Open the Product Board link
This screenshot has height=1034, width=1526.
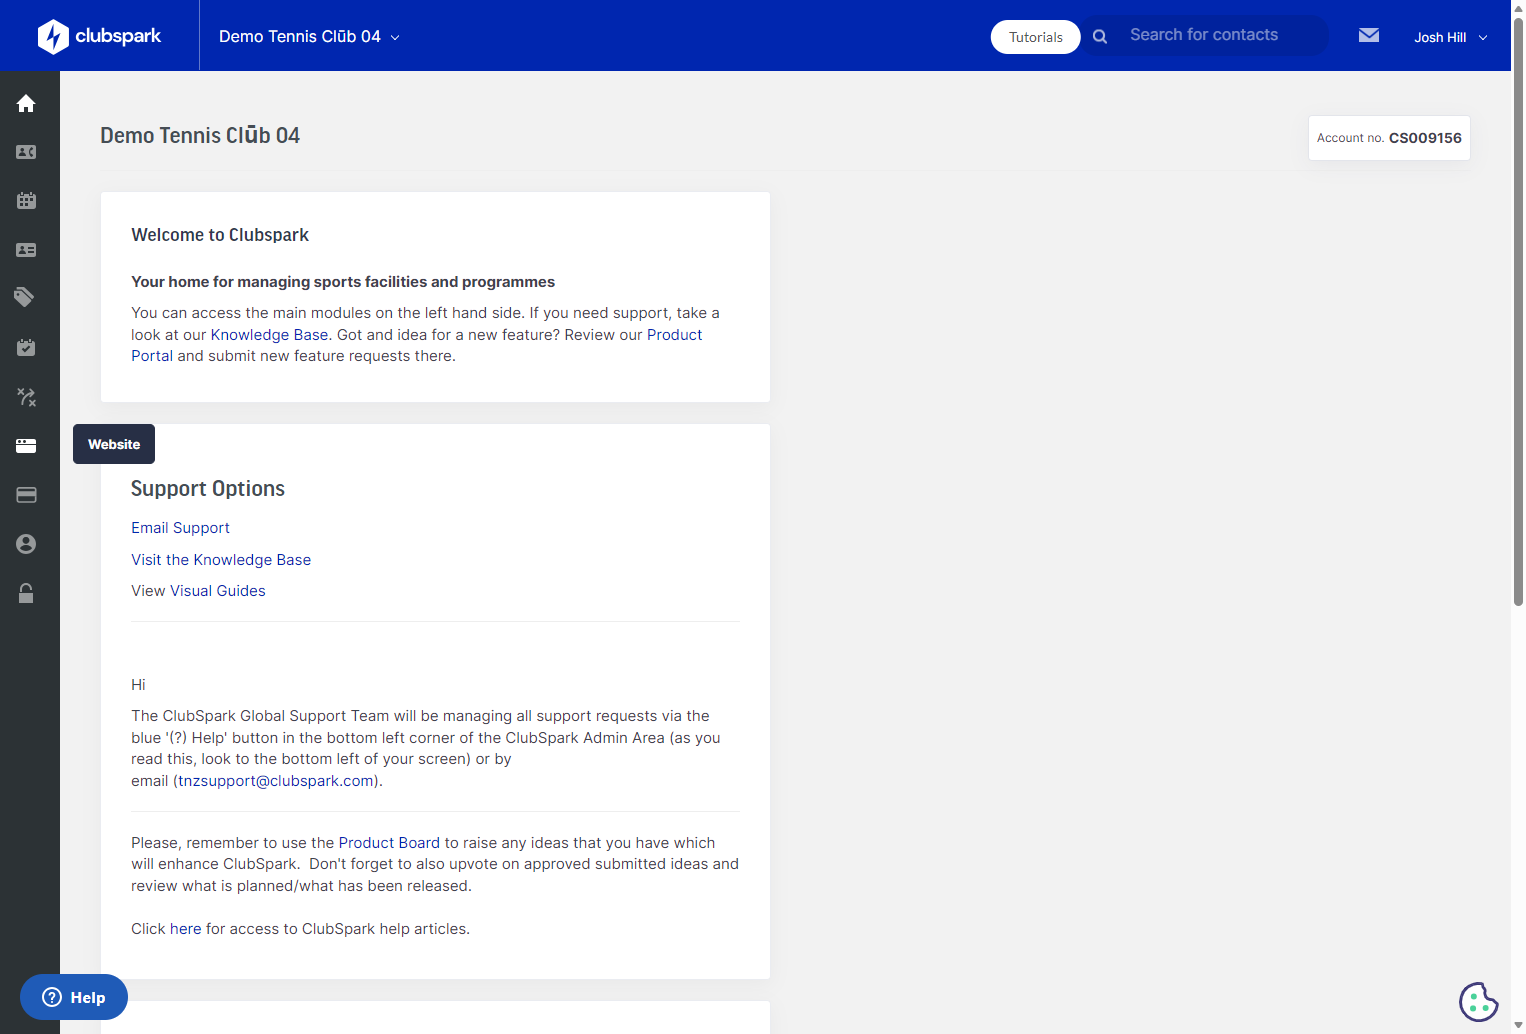[x=389, y=843]
